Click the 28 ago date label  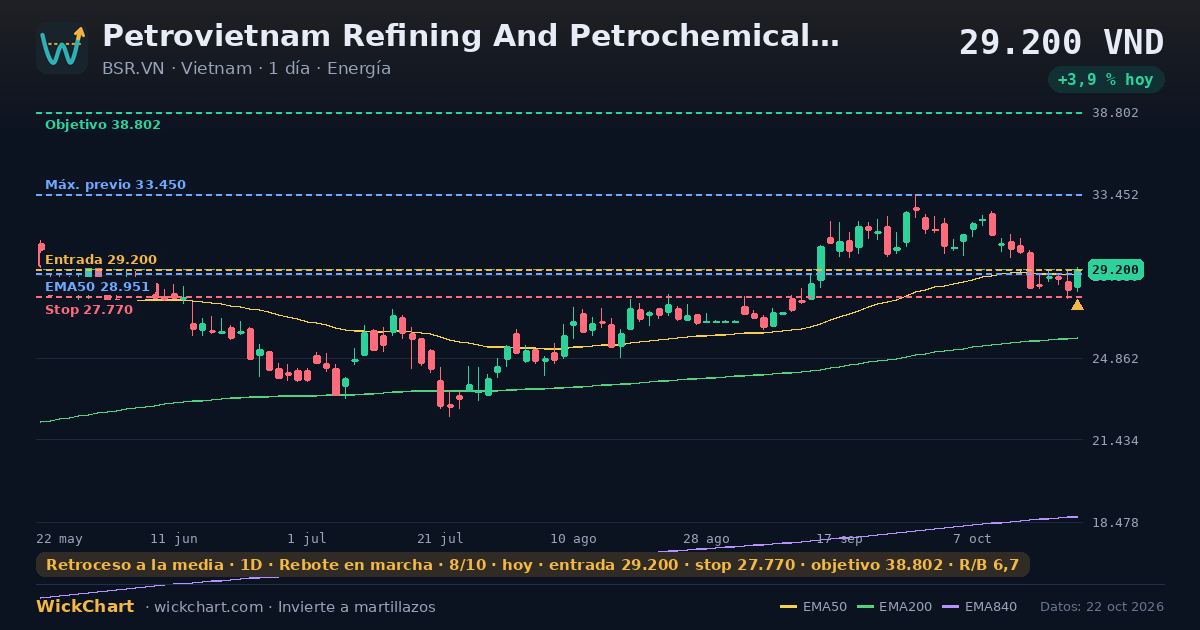pyautogui.click(x=706, y=538)
